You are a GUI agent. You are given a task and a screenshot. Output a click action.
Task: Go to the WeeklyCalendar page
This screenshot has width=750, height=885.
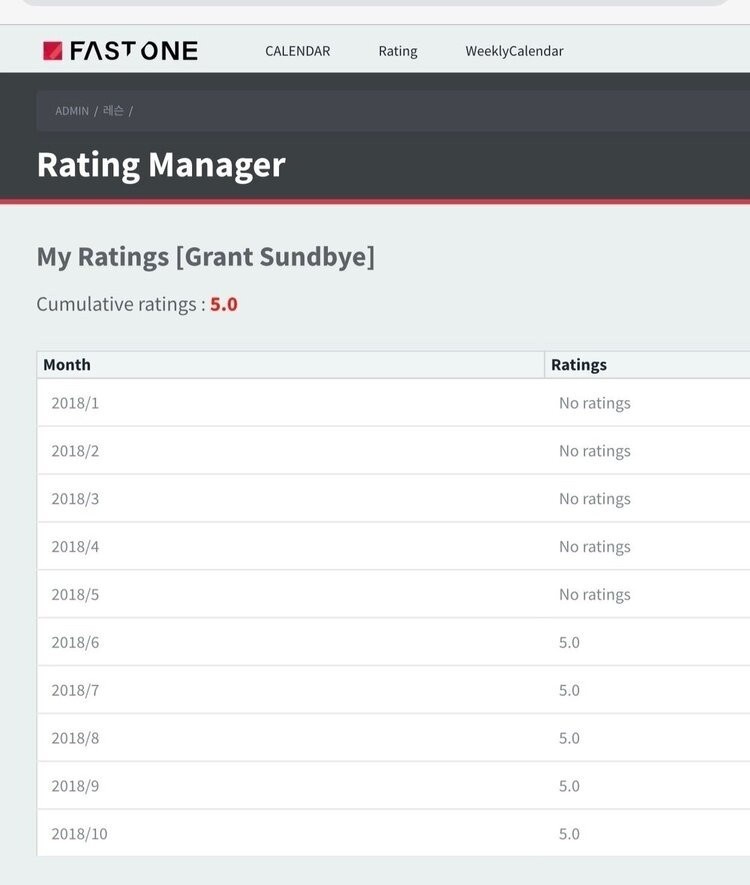[x=514, y=51]
